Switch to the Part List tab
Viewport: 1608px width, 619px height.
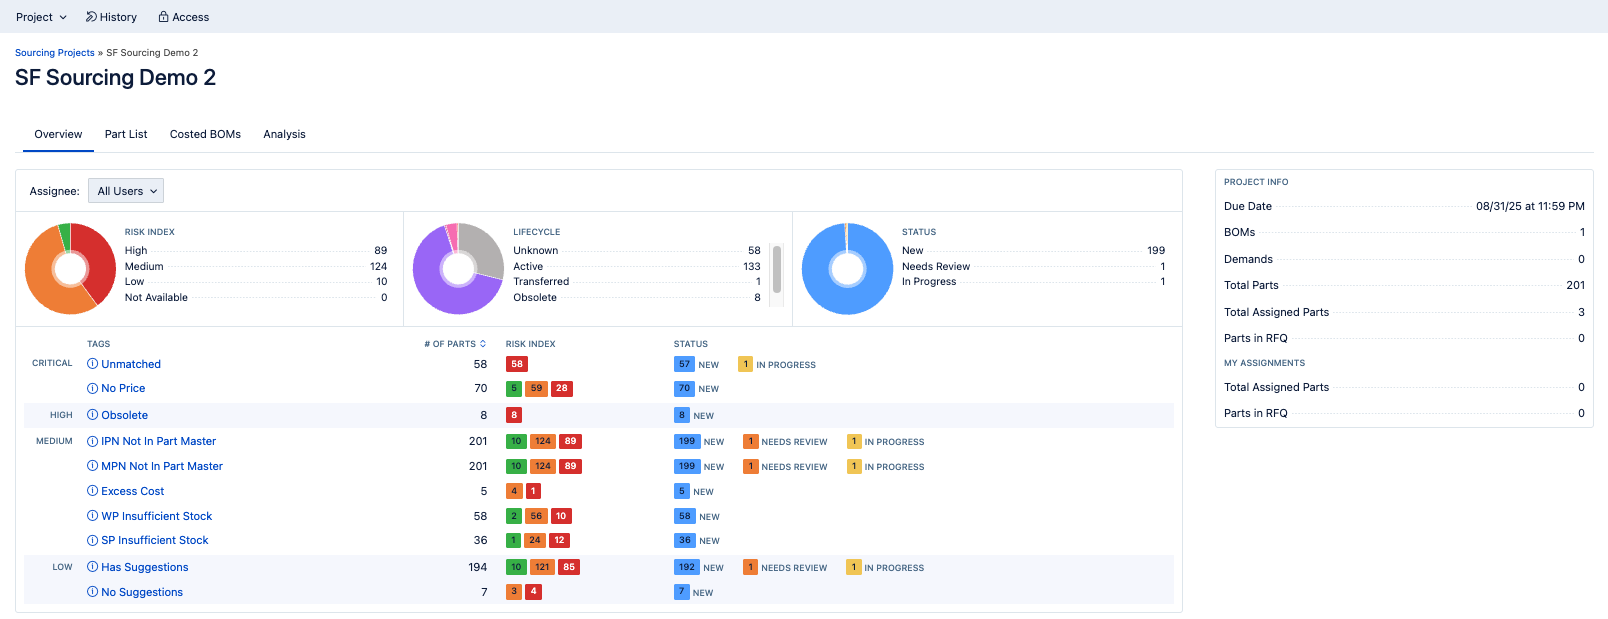tap(126, 134)
